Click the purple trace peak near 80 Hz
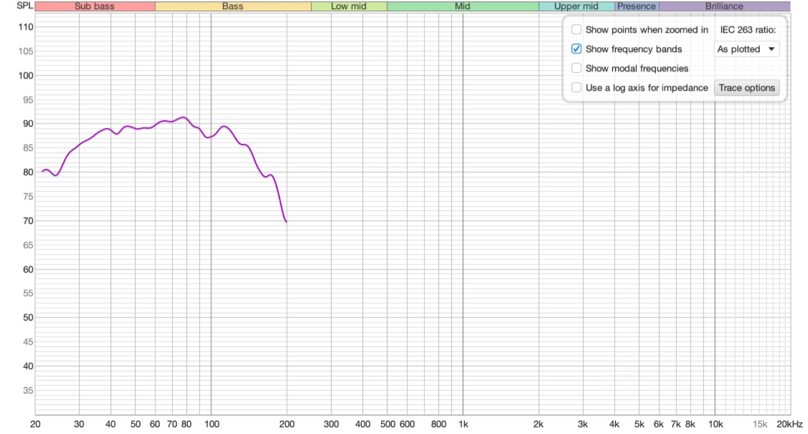 (x=182, y=117)
